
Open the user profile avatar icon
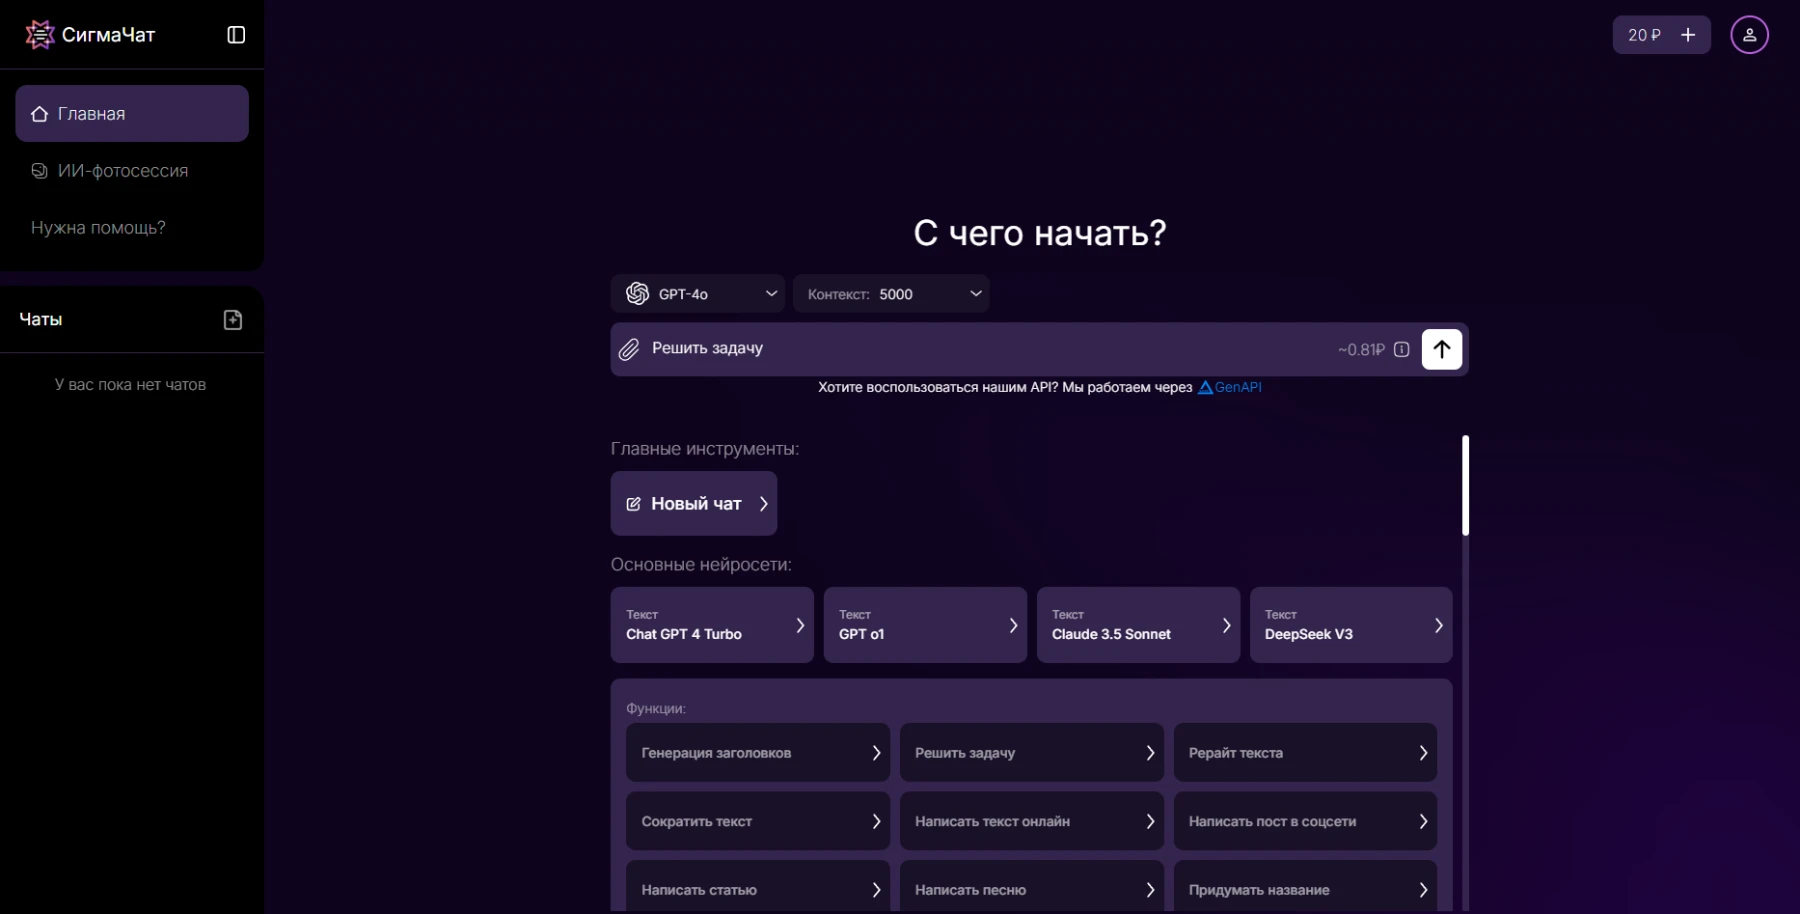point(1749,35)
